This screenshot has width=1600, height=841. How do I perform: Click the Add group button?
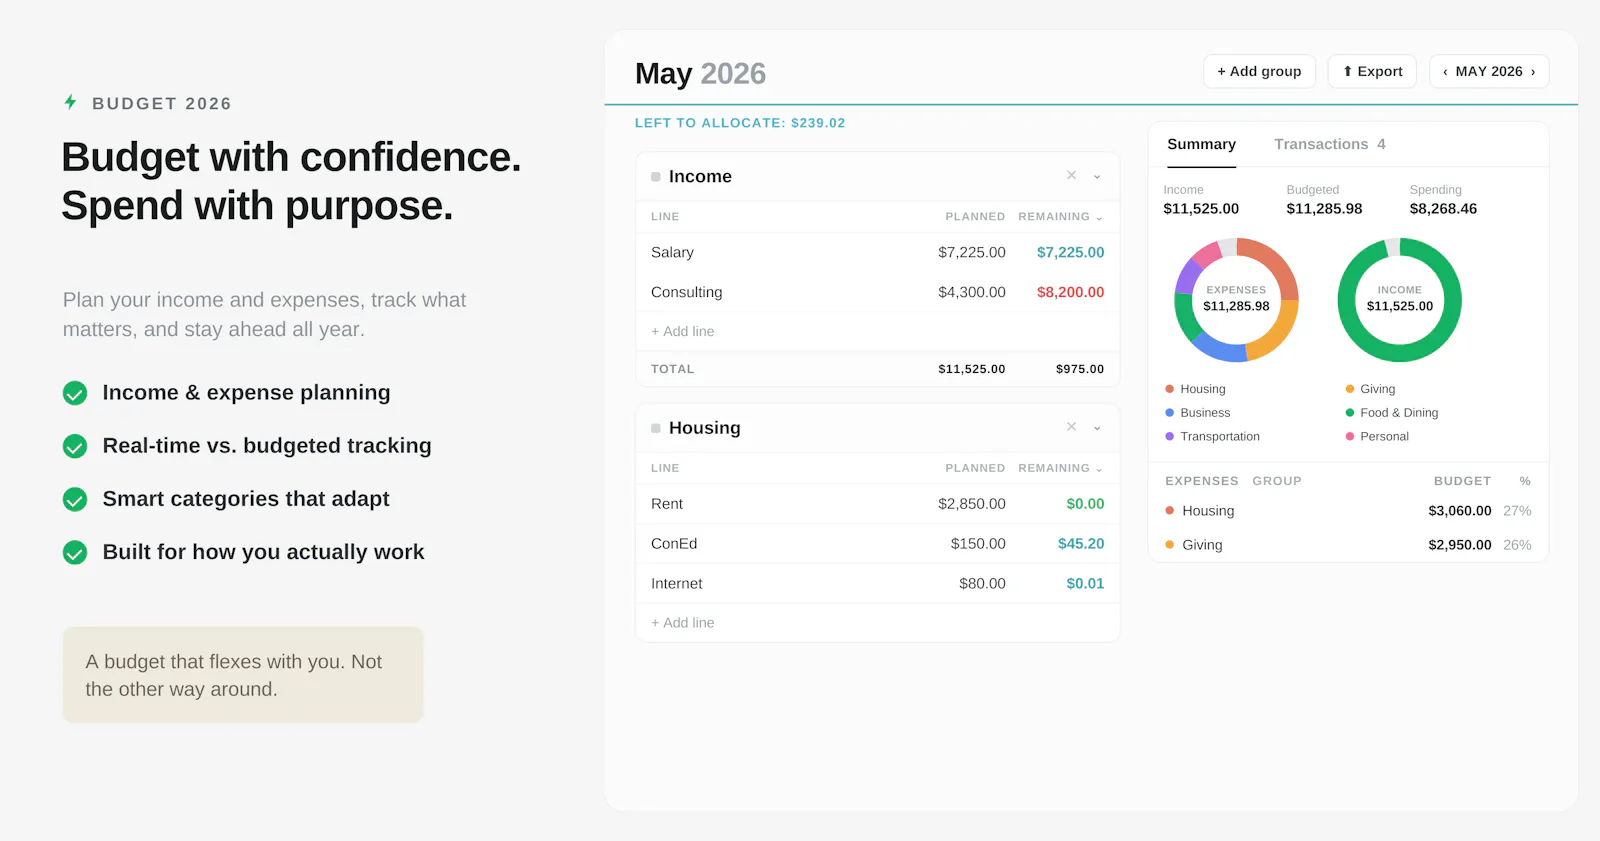click(1259, 71)
